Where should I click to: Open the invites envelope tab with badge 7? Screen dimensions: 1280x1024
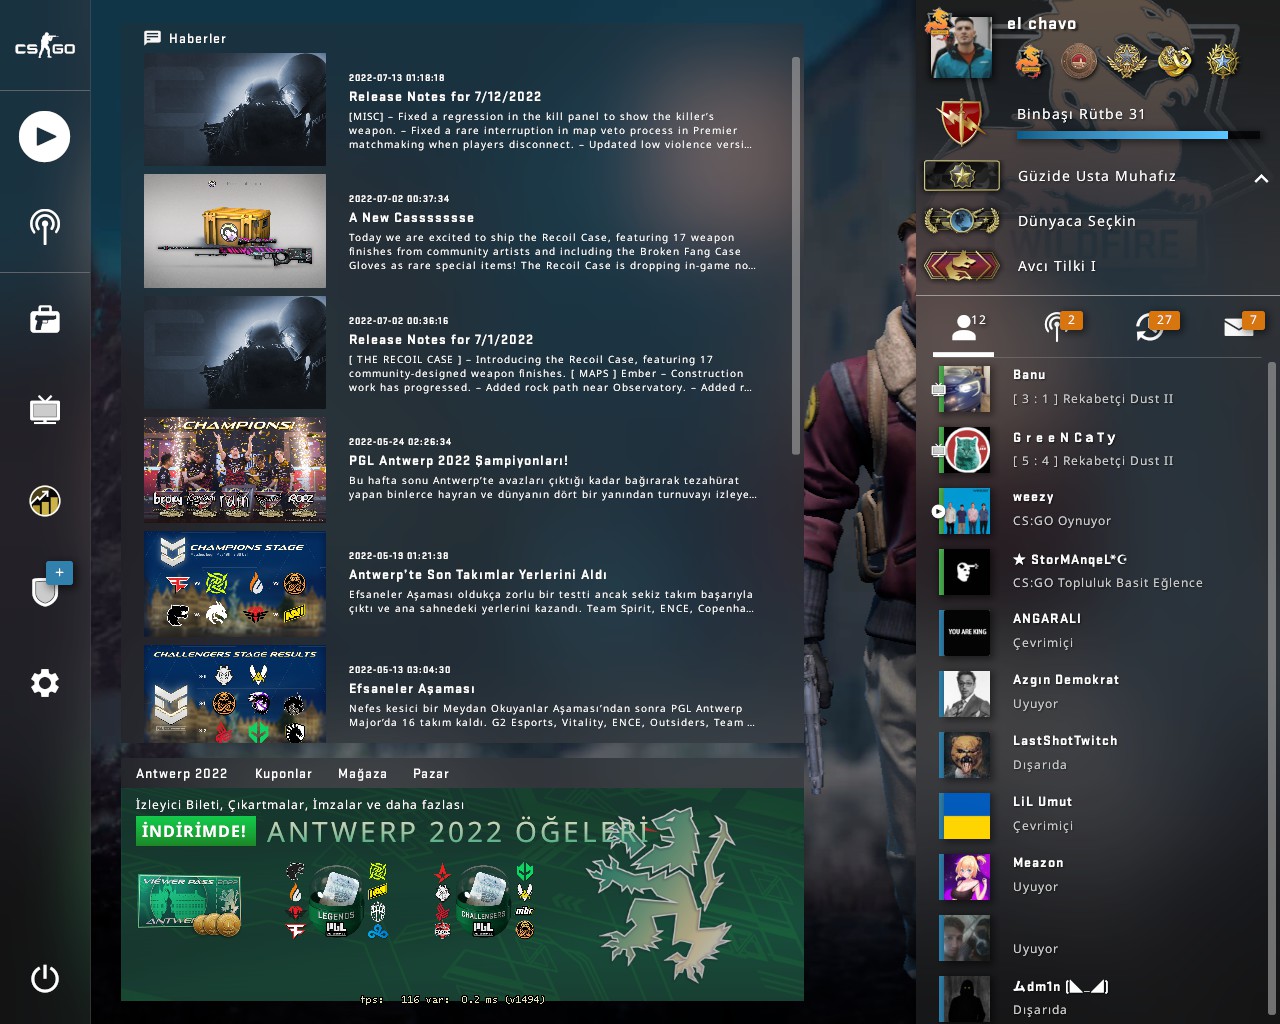pyautogui.click(x=1243, y=326)
